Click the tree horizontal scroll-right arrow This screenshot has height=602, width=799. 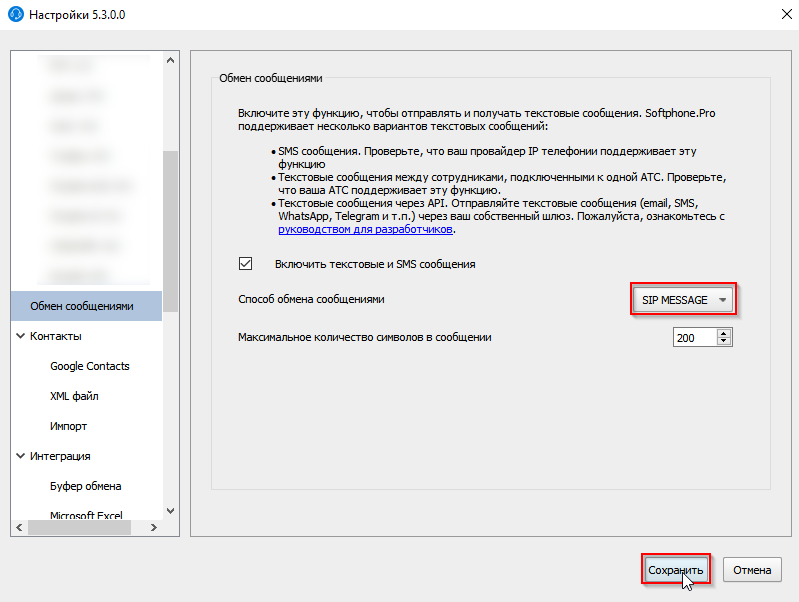point(153,528)
